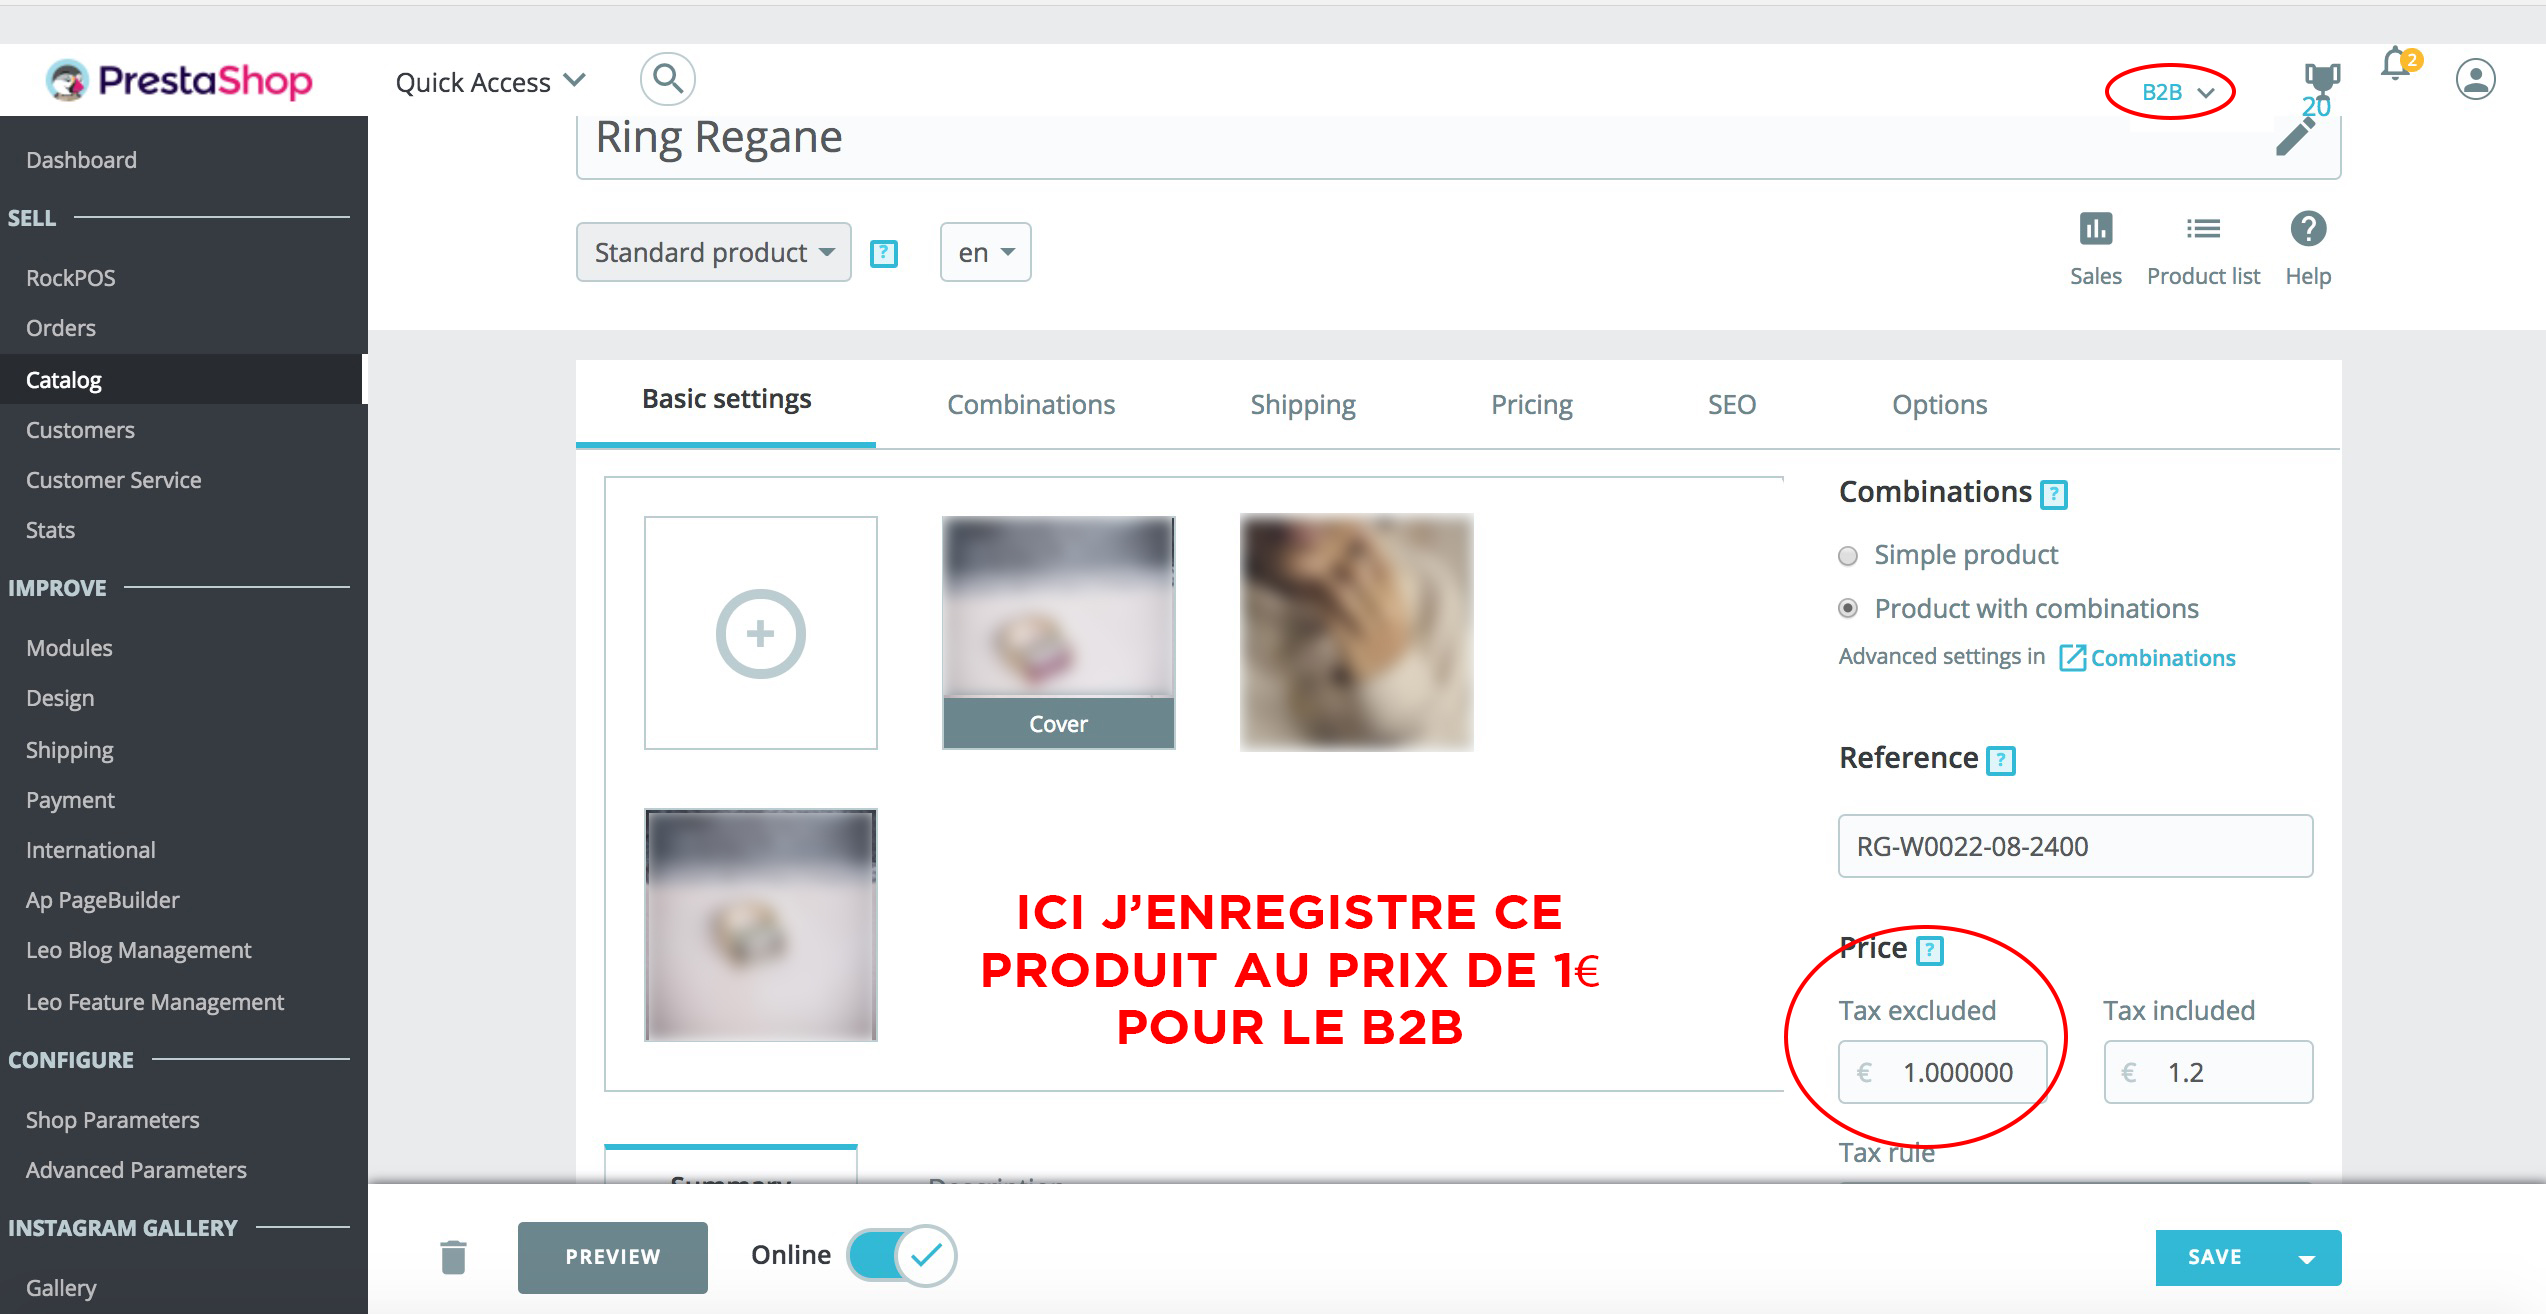The image size is (2546, 1314).
Task: Follow the Combinations advanced settings link
Action: point(2161,658)
